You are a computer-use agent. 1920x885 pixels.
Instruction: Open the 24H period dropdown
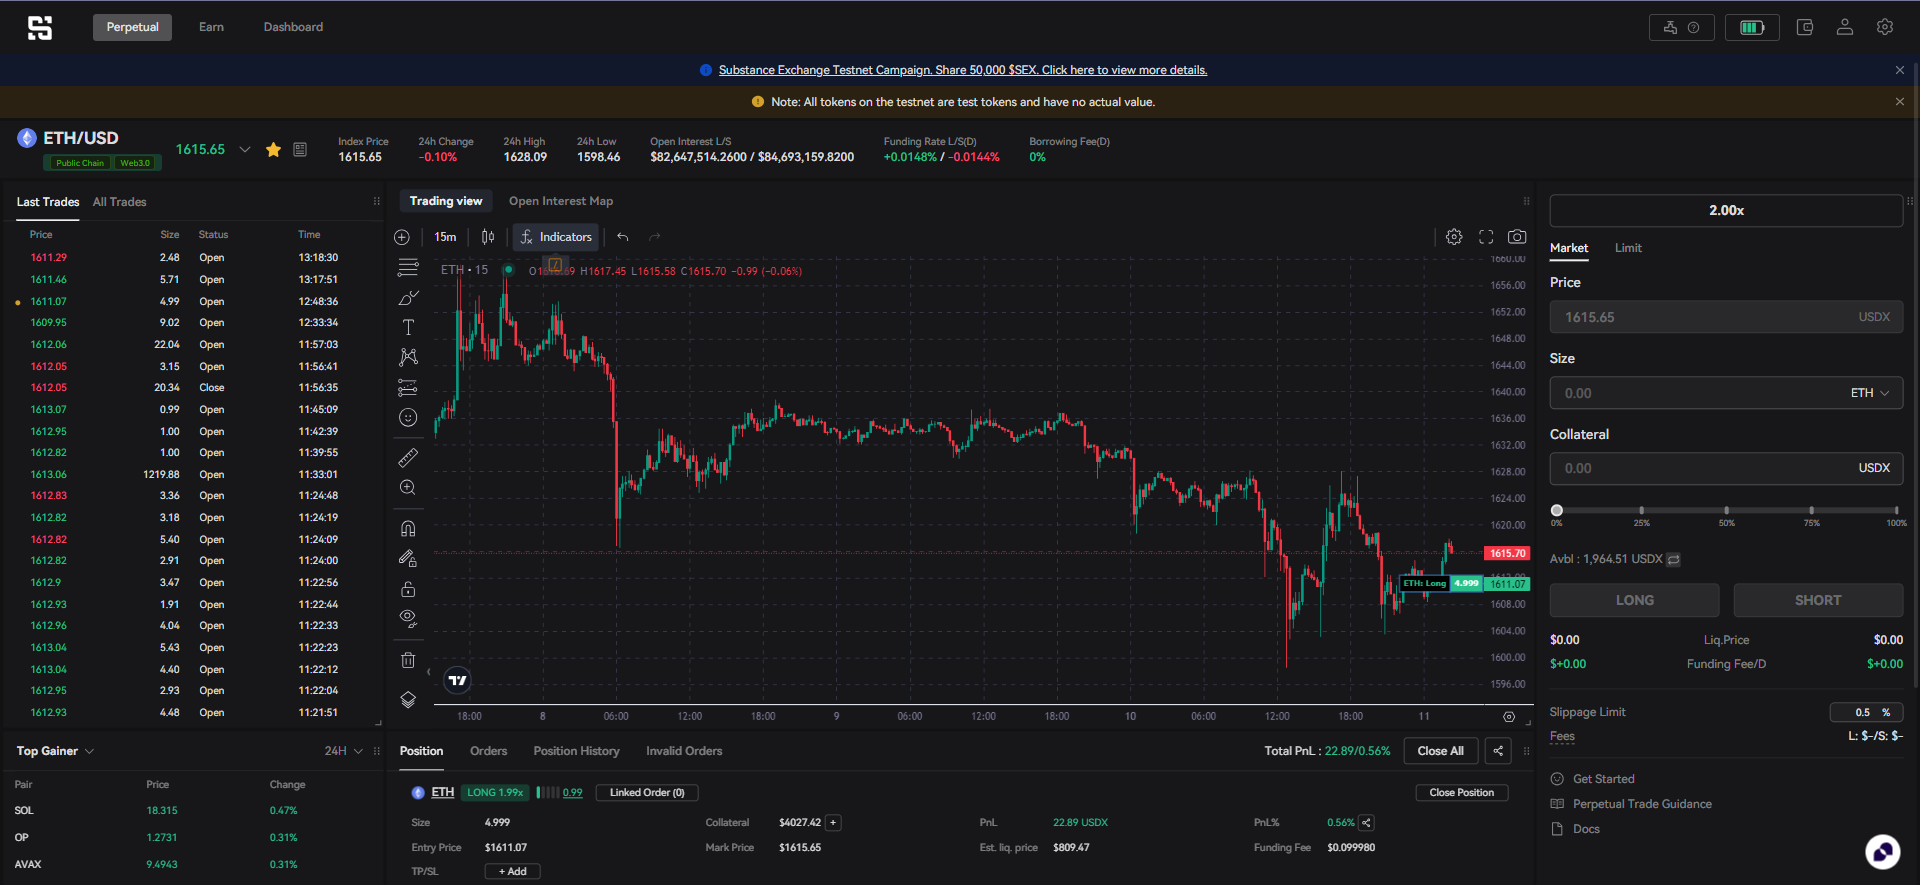click(343, 751)
